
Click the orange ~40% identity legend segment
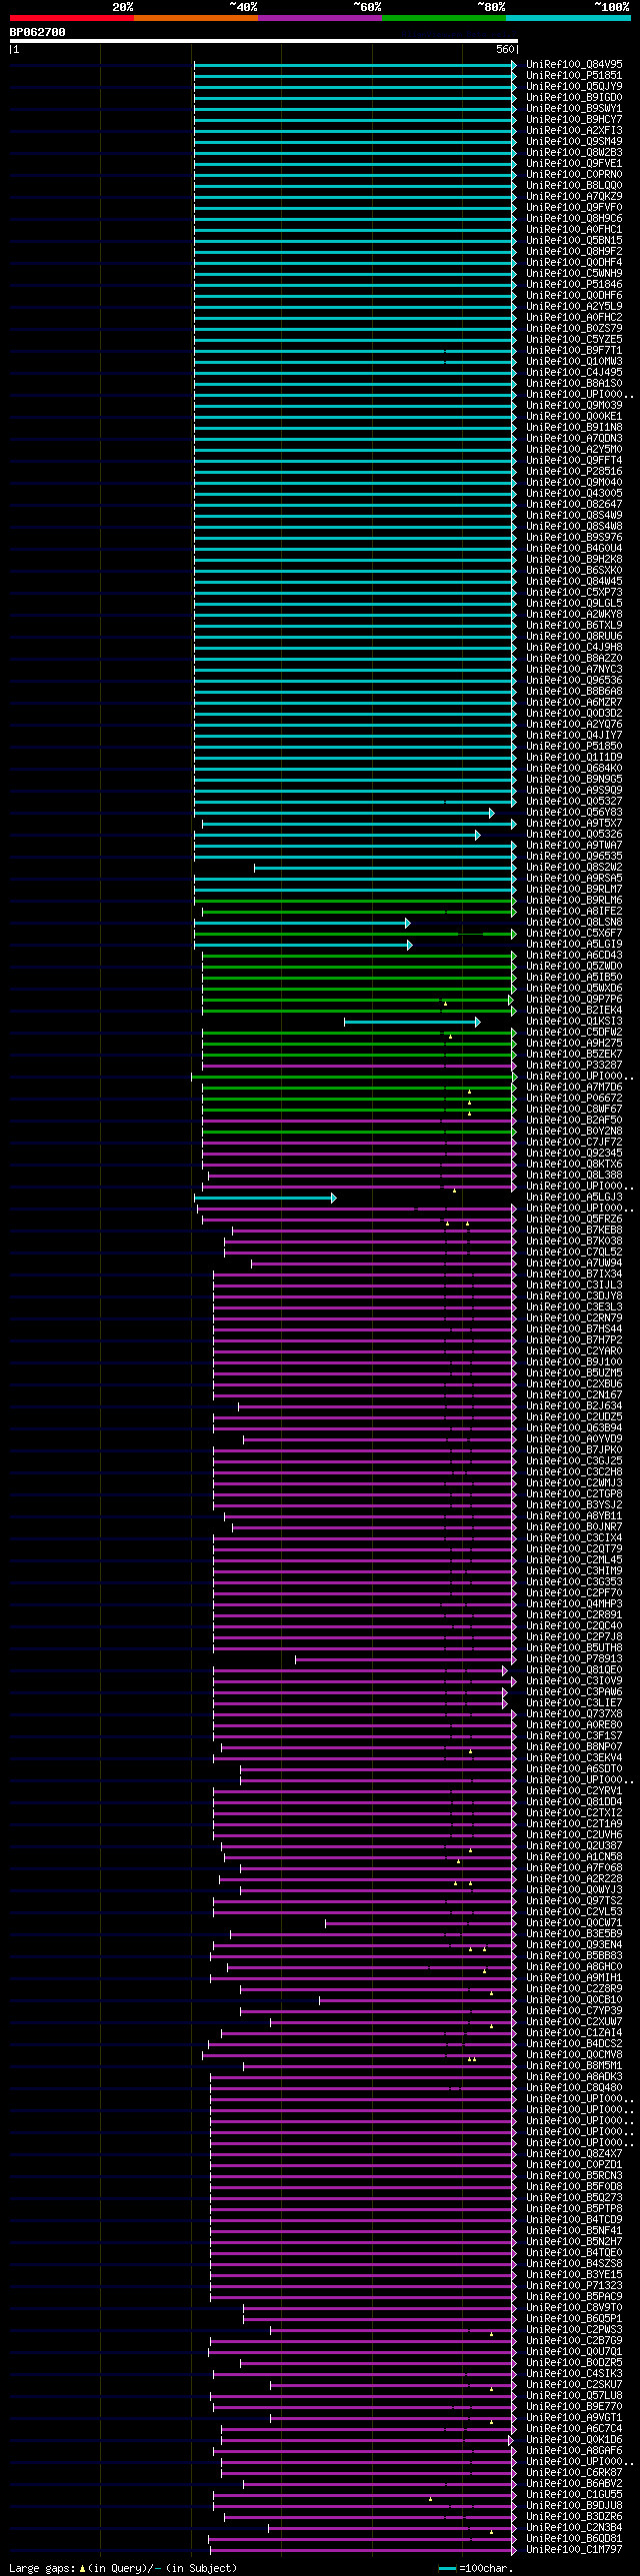195,18
